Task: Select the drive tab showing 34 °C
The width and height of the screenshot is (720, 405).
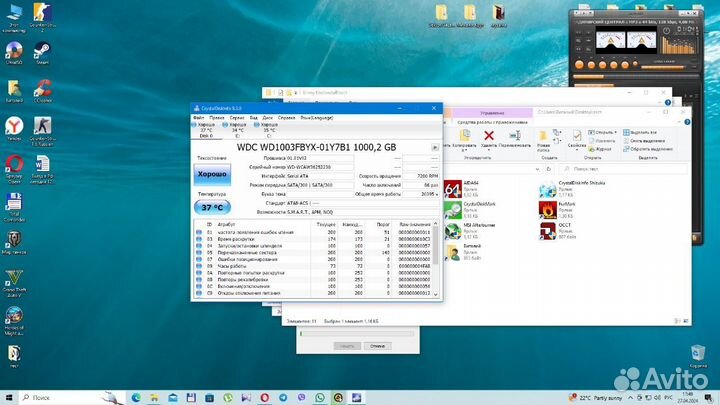Action: pyautogui.click(x=237, y=130)
